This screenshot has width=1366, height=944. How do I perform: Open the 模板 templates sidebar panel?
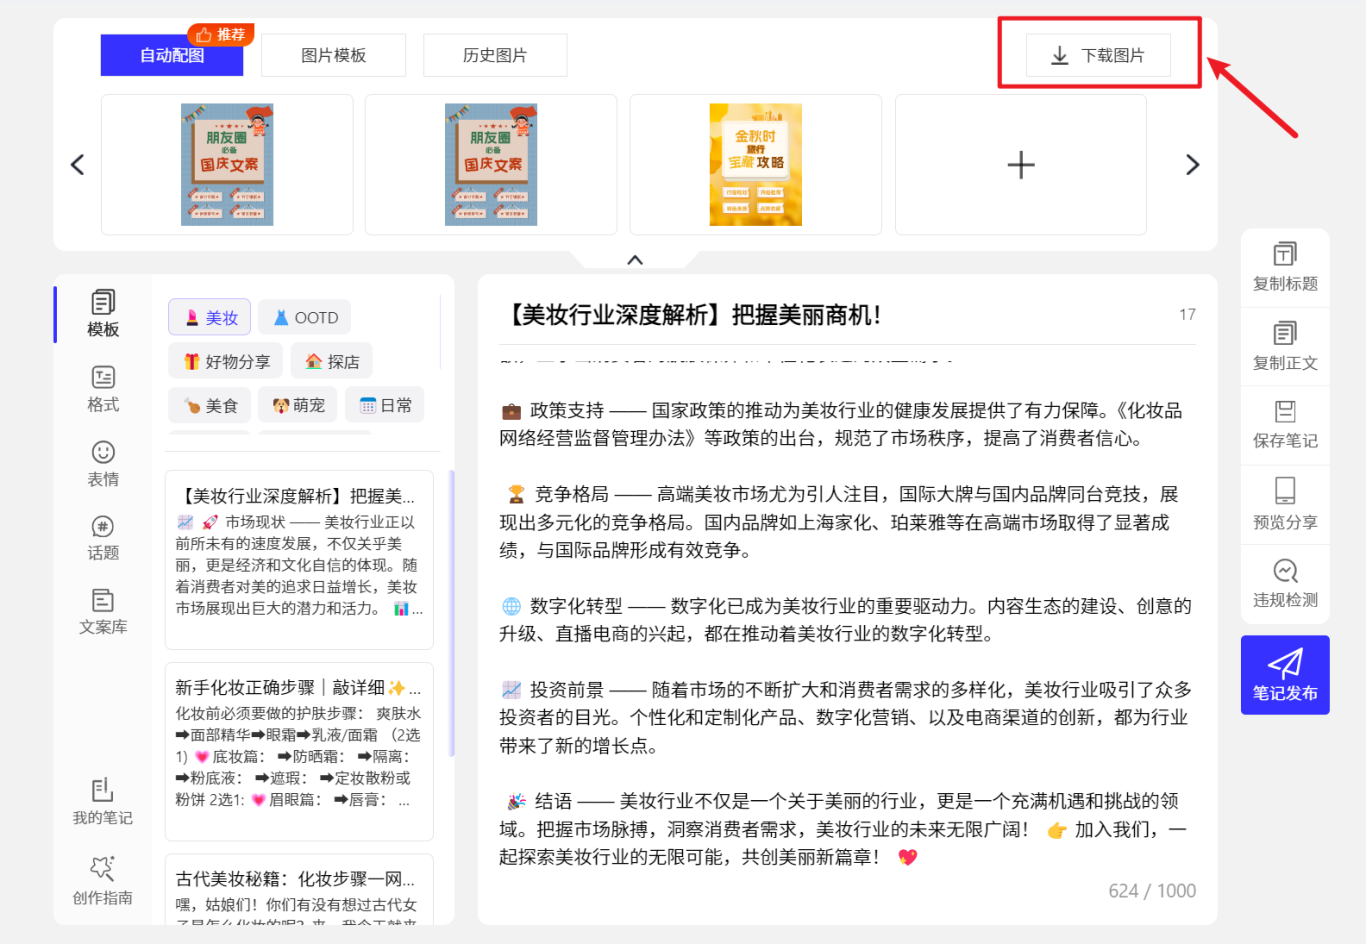pyautogui.click(x=103, y=314)
